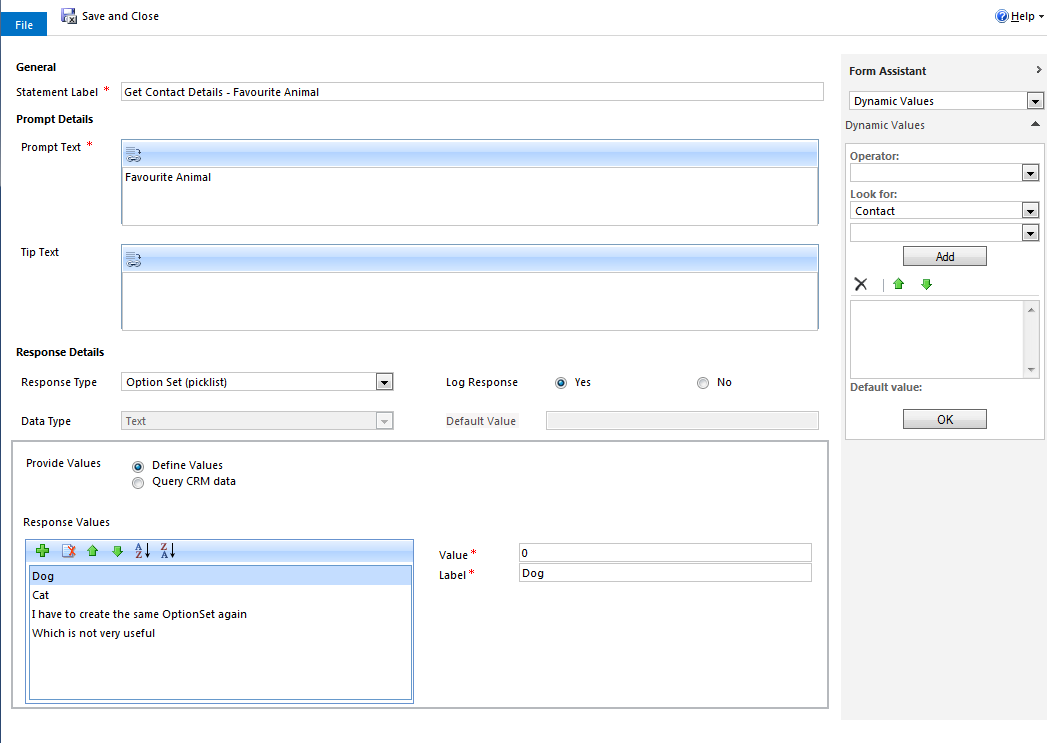
Task: Set Log Response to No
Action: pos(703,382)
